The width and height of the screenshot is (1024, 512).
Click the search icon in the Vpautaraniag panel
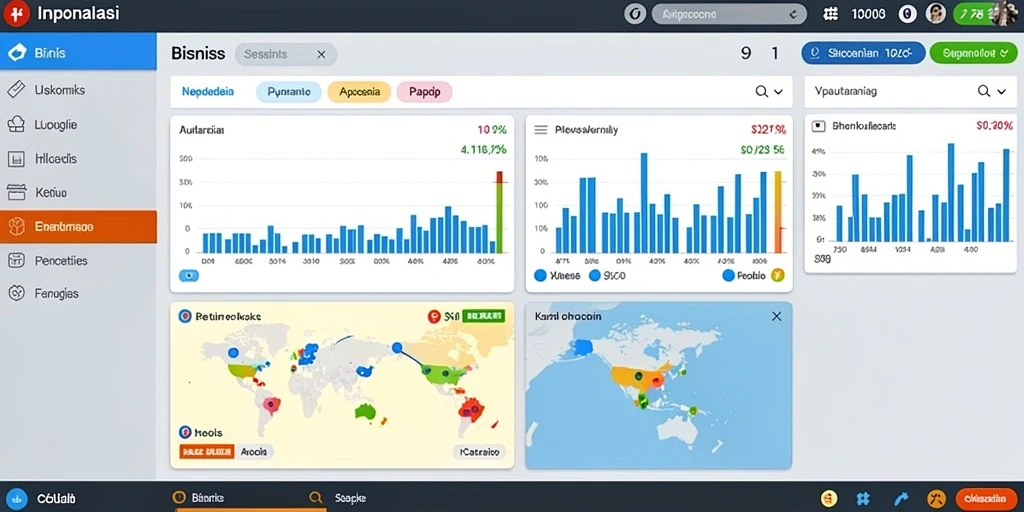coord(984,91)
